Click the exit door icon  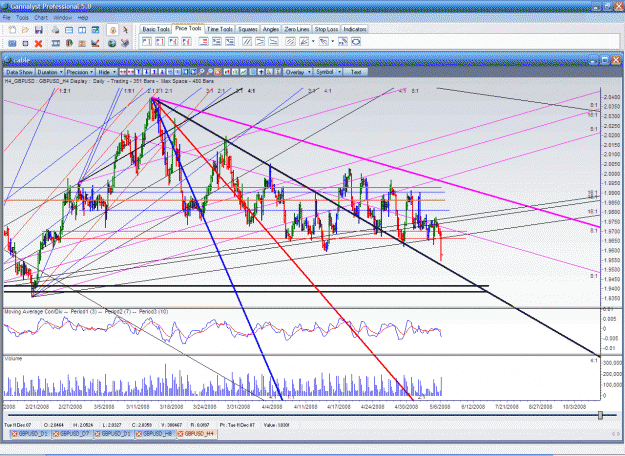point(69,43)
